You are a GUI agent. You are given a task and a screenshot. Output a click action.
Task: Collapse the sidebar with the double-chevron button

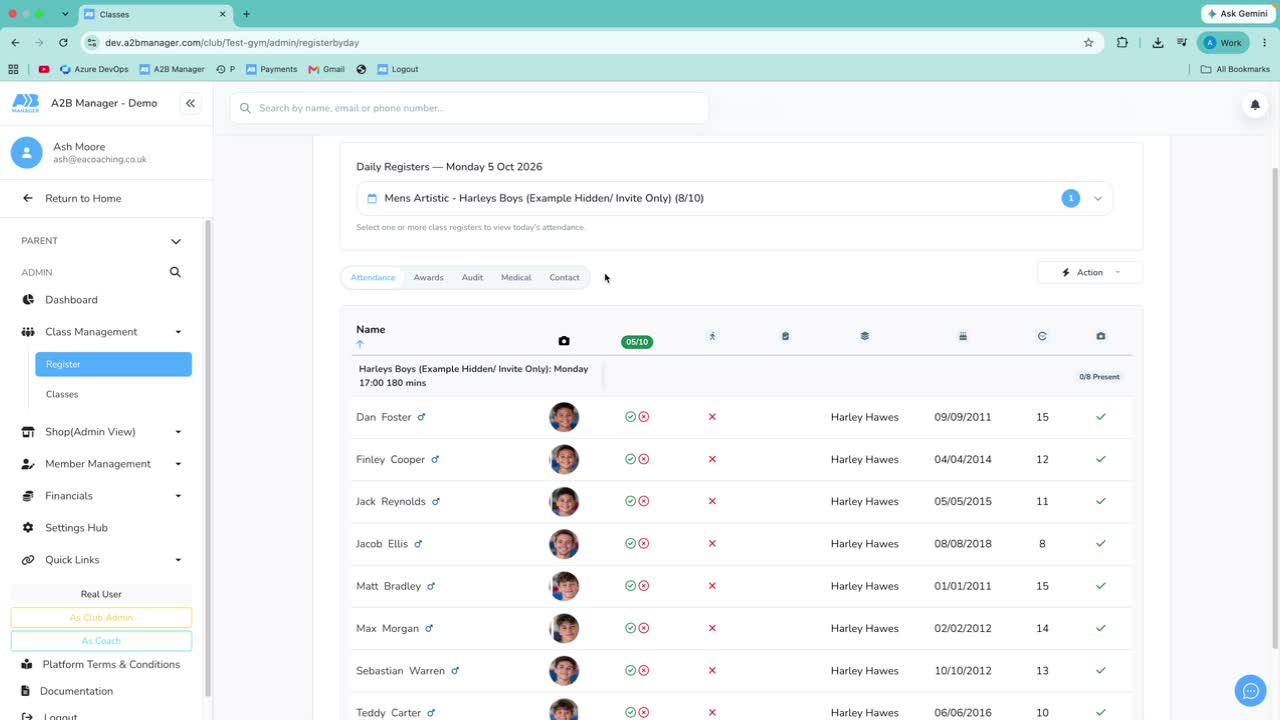[x=190, y=103]
